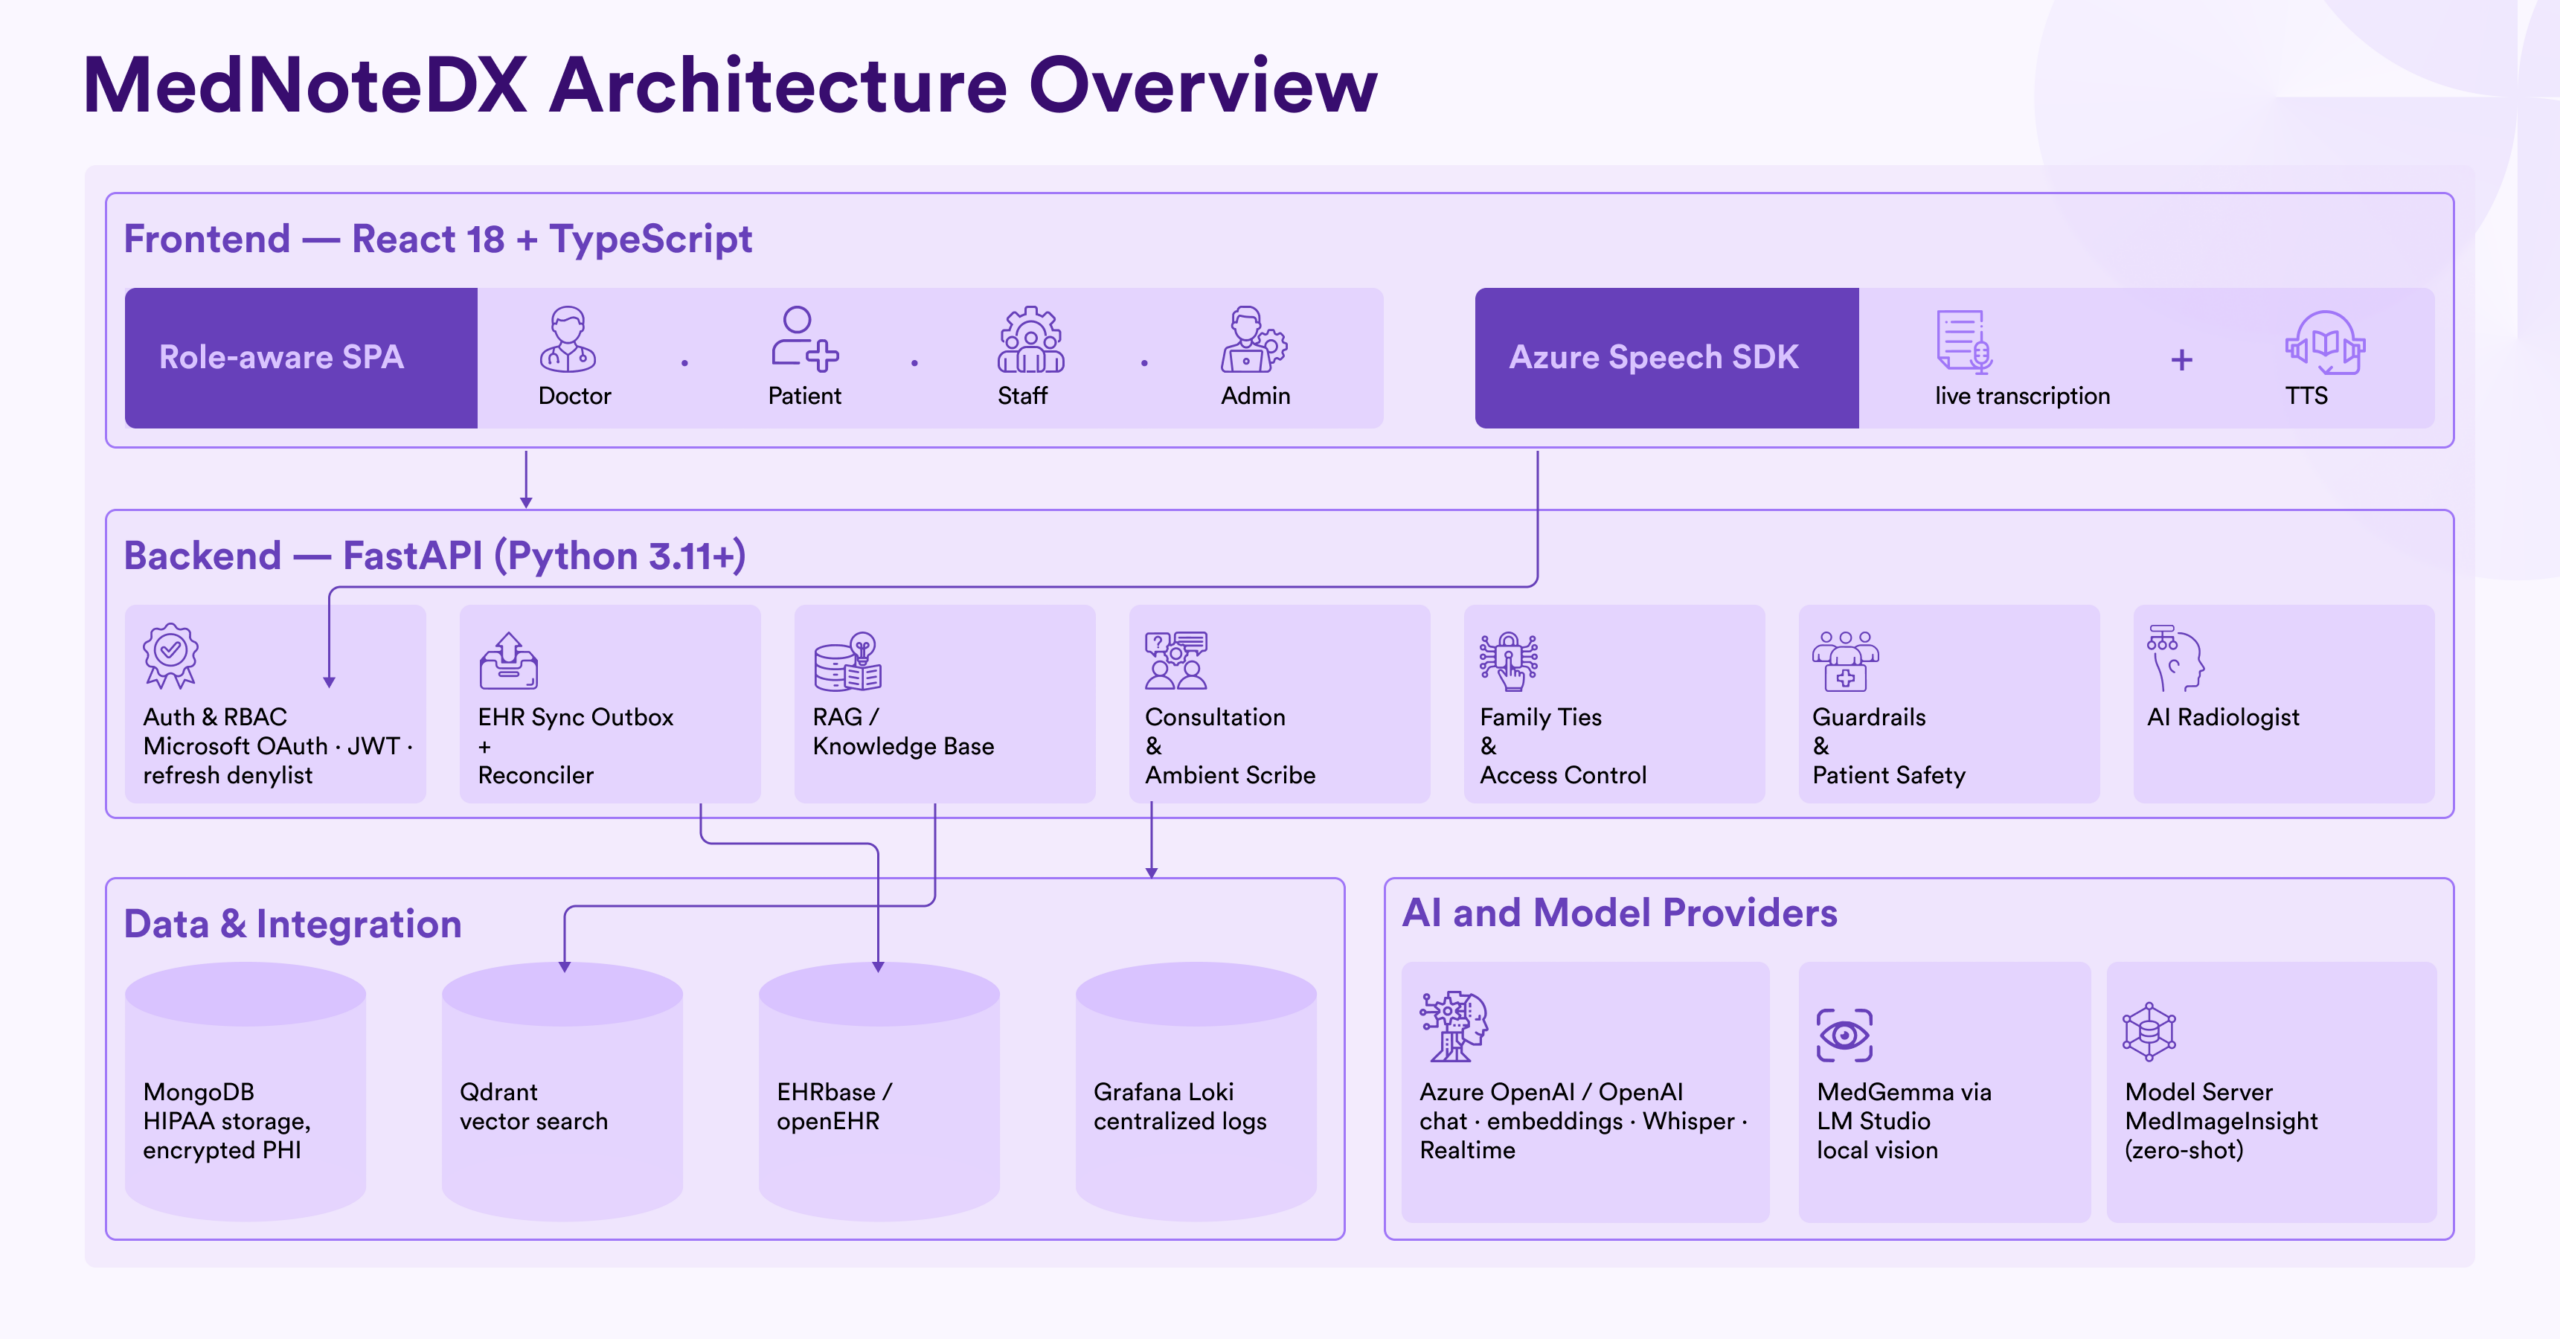Screen dimensions: 2560x1339
Task: Click the 'refresh denylist' text
Action: (228, 775)
